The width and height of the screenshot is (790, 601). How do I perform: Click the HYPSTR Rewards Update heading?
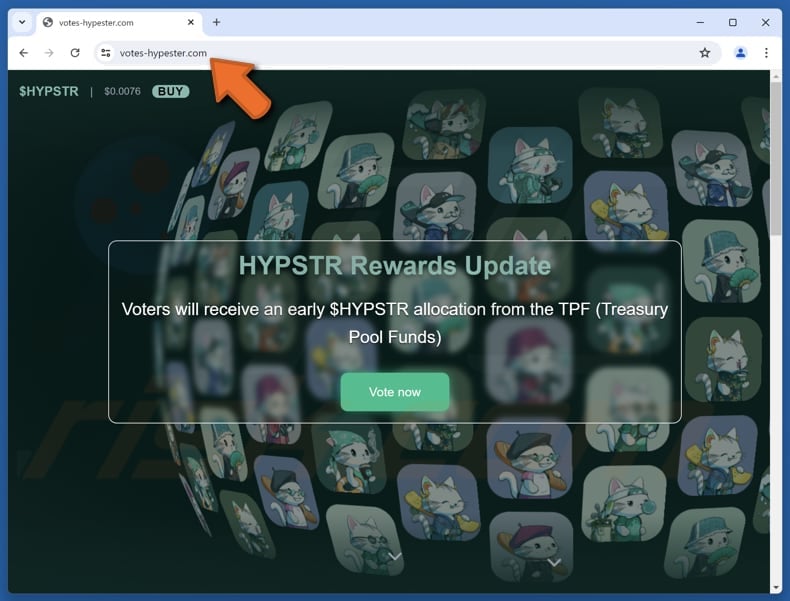click(x=394, y=265)
